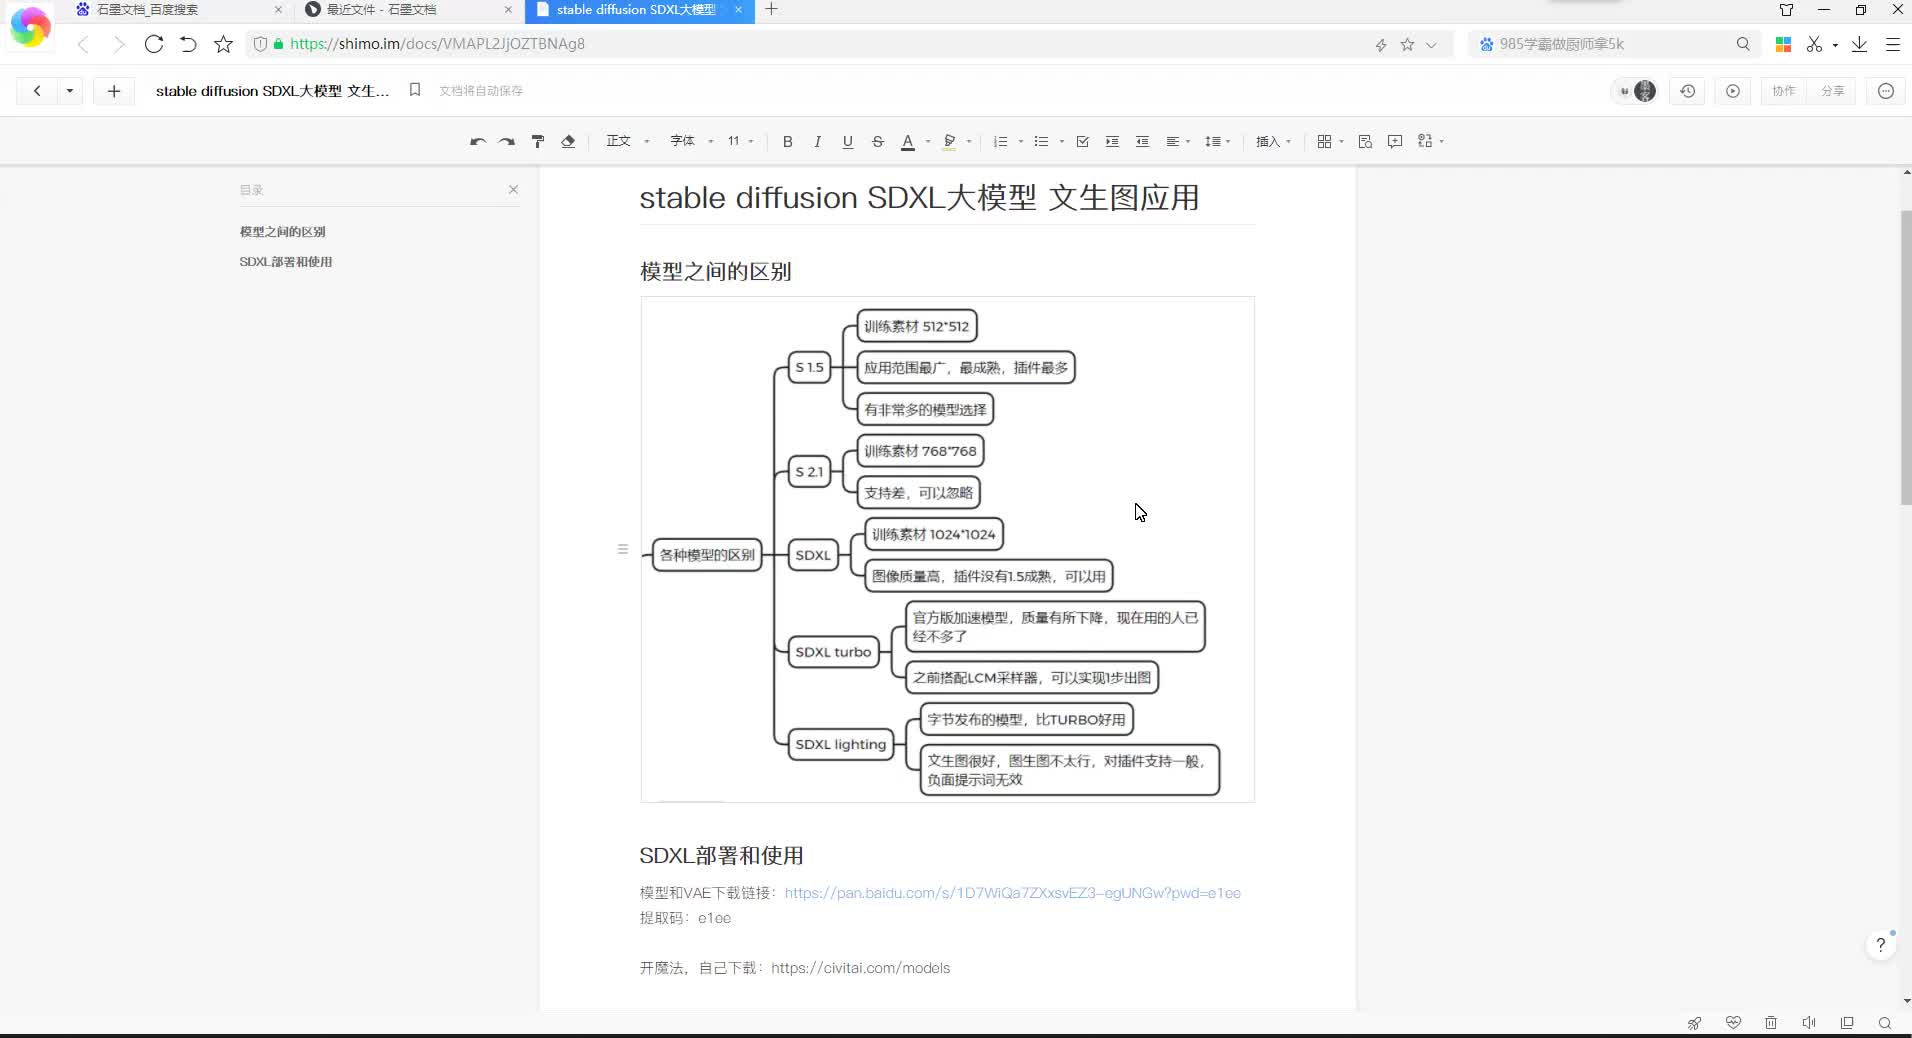Open the browser hamburger menu
This screenshot has width=1912, height=1038.
[x=1892, y=44]
